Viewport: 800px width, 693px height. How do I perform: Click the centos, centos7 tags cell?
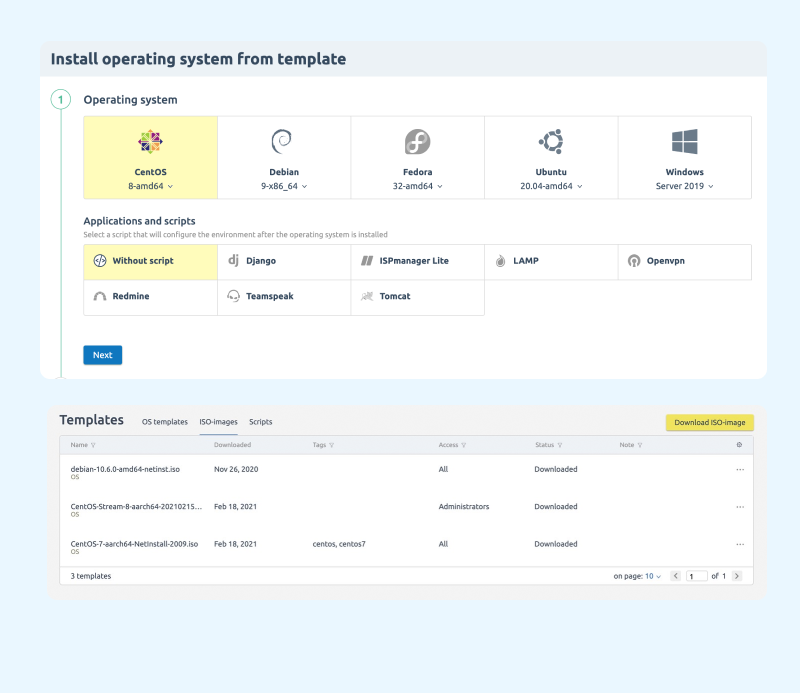pyautogui.click(x=339, y=544)
